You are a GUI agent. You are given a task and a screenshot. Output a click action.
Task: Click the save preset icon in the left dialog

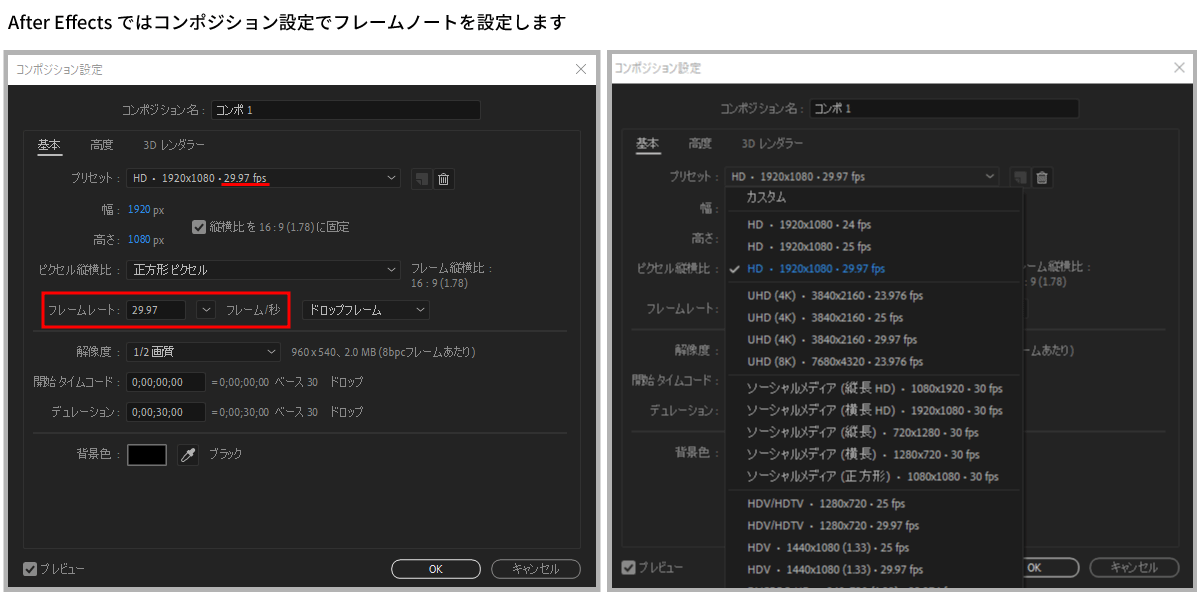(x=421, y=179)
